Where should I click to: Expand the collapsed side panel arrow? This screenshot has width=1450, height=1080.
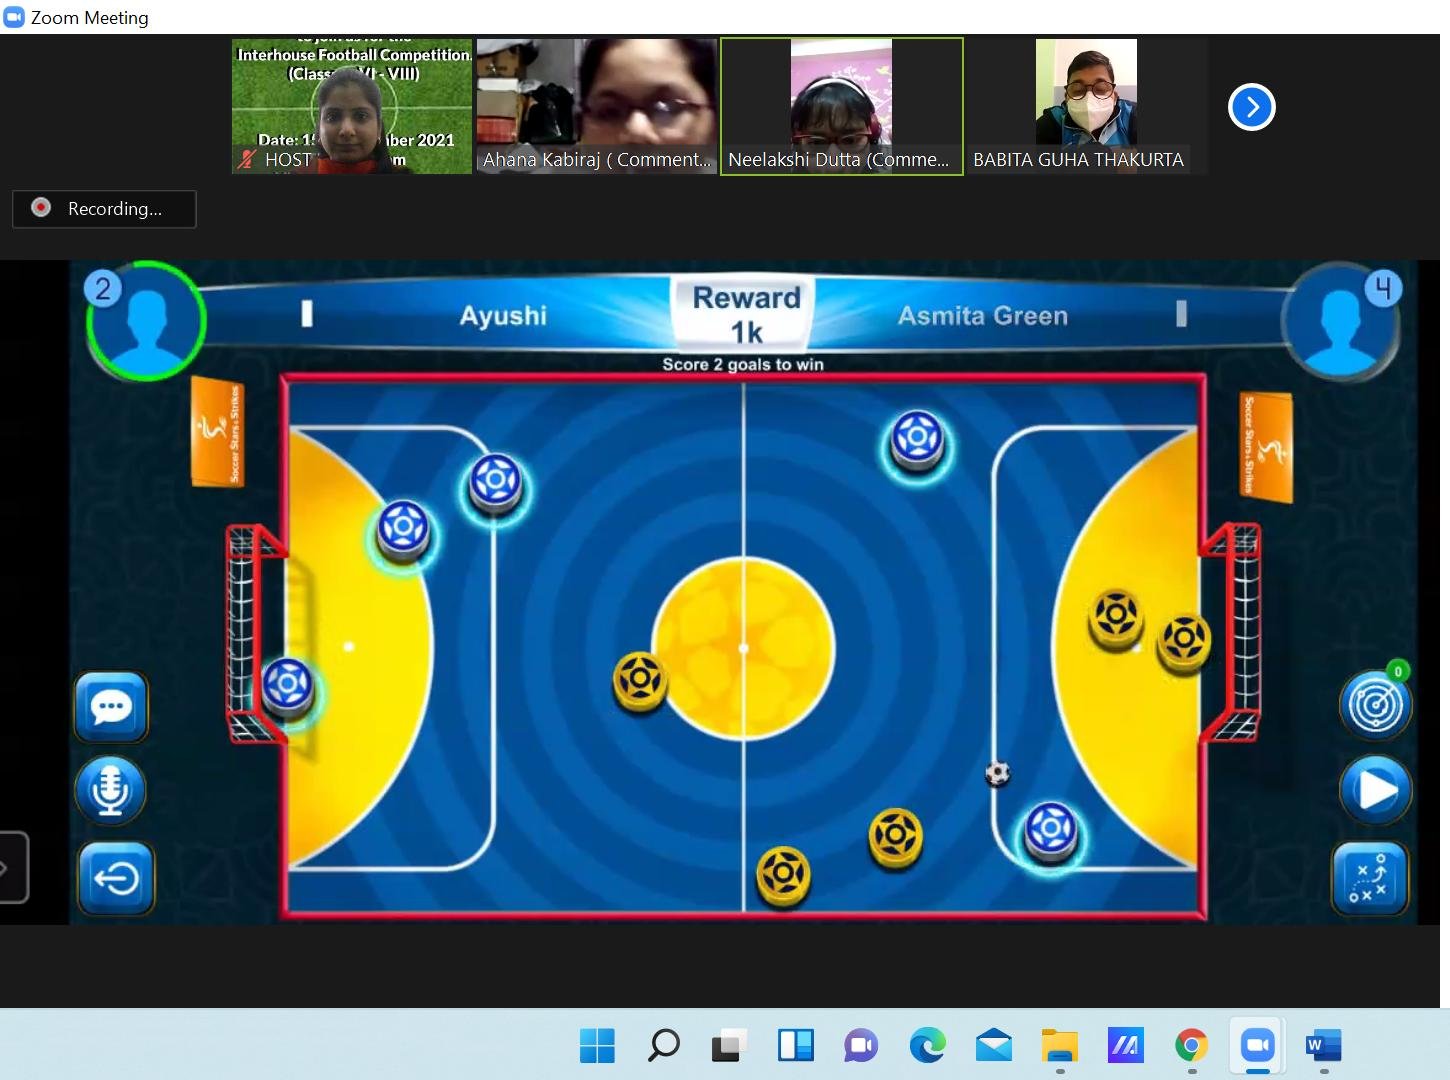point(8,867)
